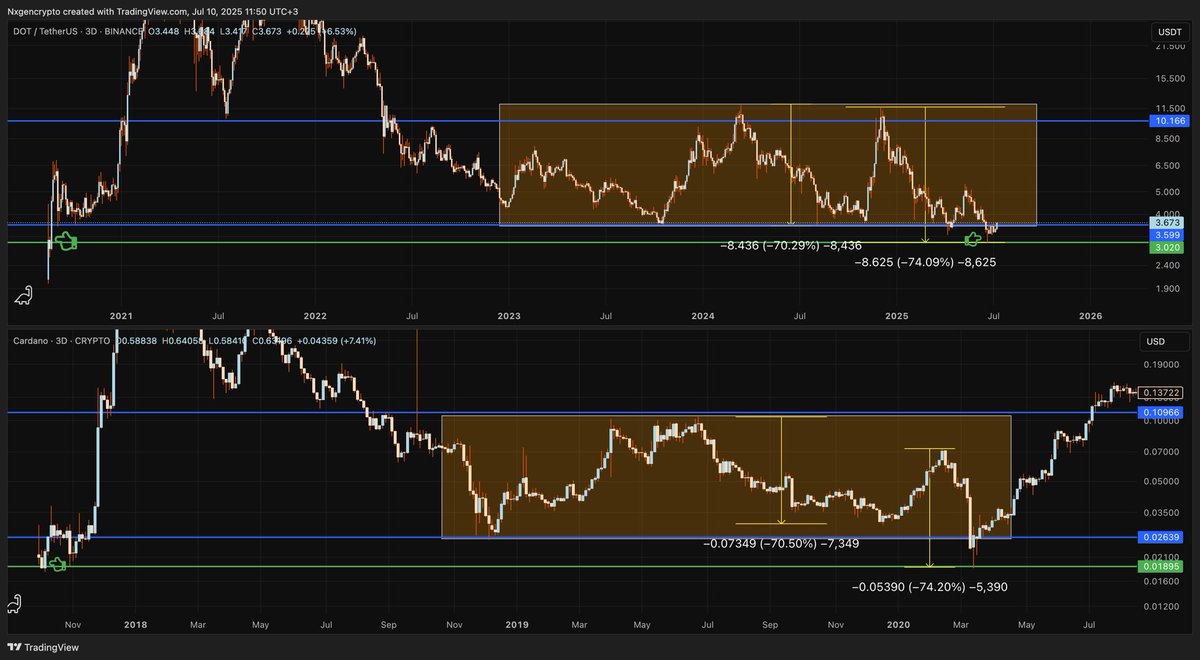Click 15.500 on the DOT price scale
Viewport: 1200px width, 660px height.
pos(1168,79)
